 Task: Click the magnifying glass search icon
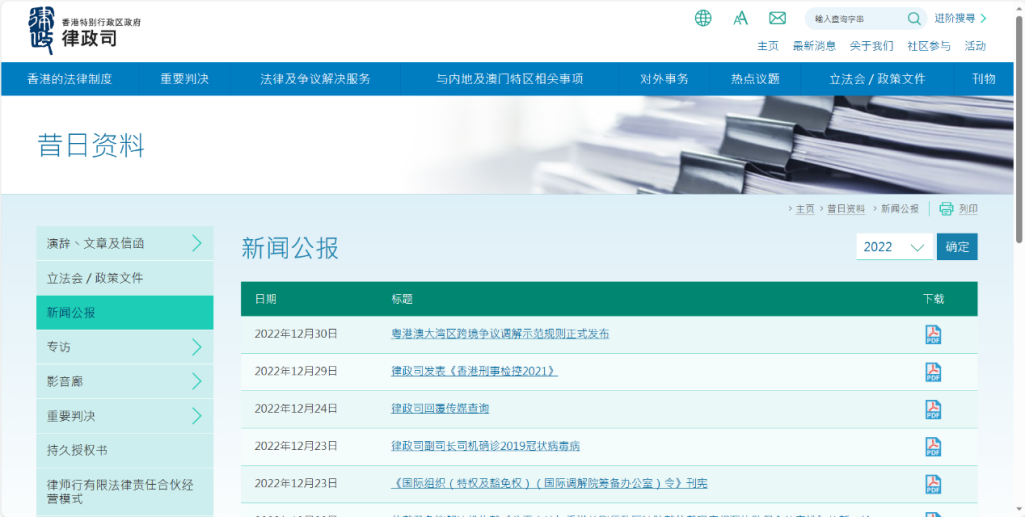point(914,18)
